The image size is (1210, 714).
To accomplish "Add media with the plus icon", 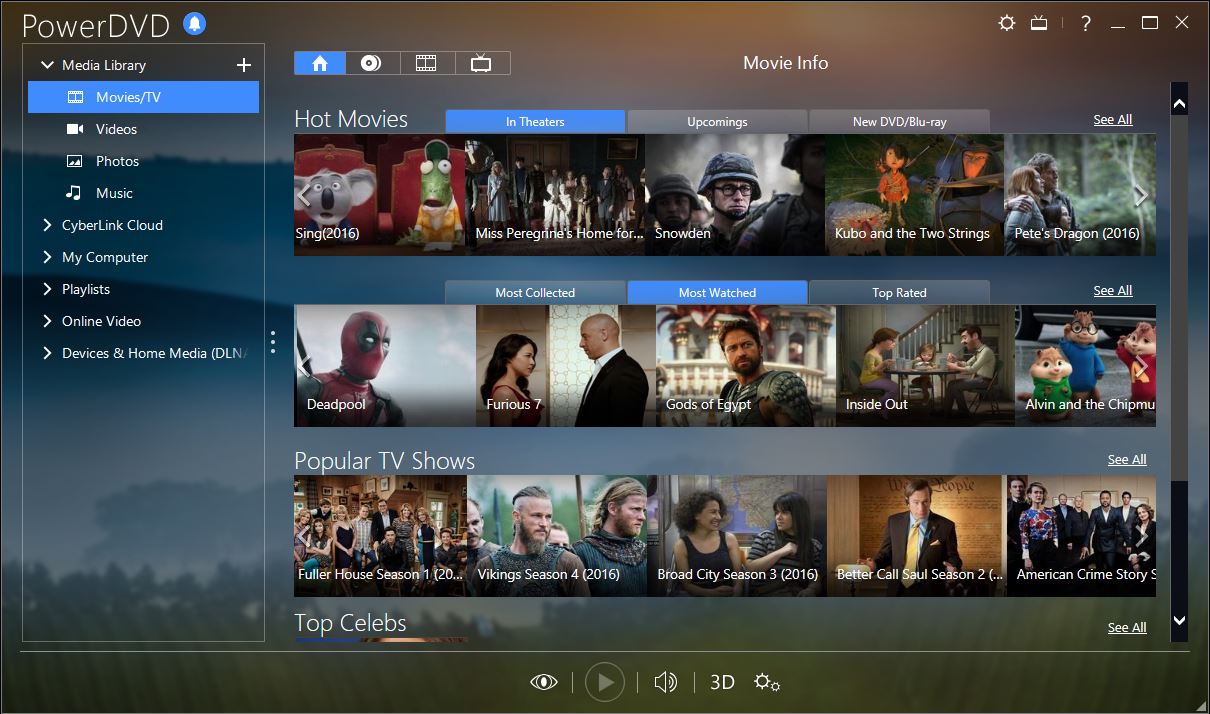I will click(x=243, y=65).
